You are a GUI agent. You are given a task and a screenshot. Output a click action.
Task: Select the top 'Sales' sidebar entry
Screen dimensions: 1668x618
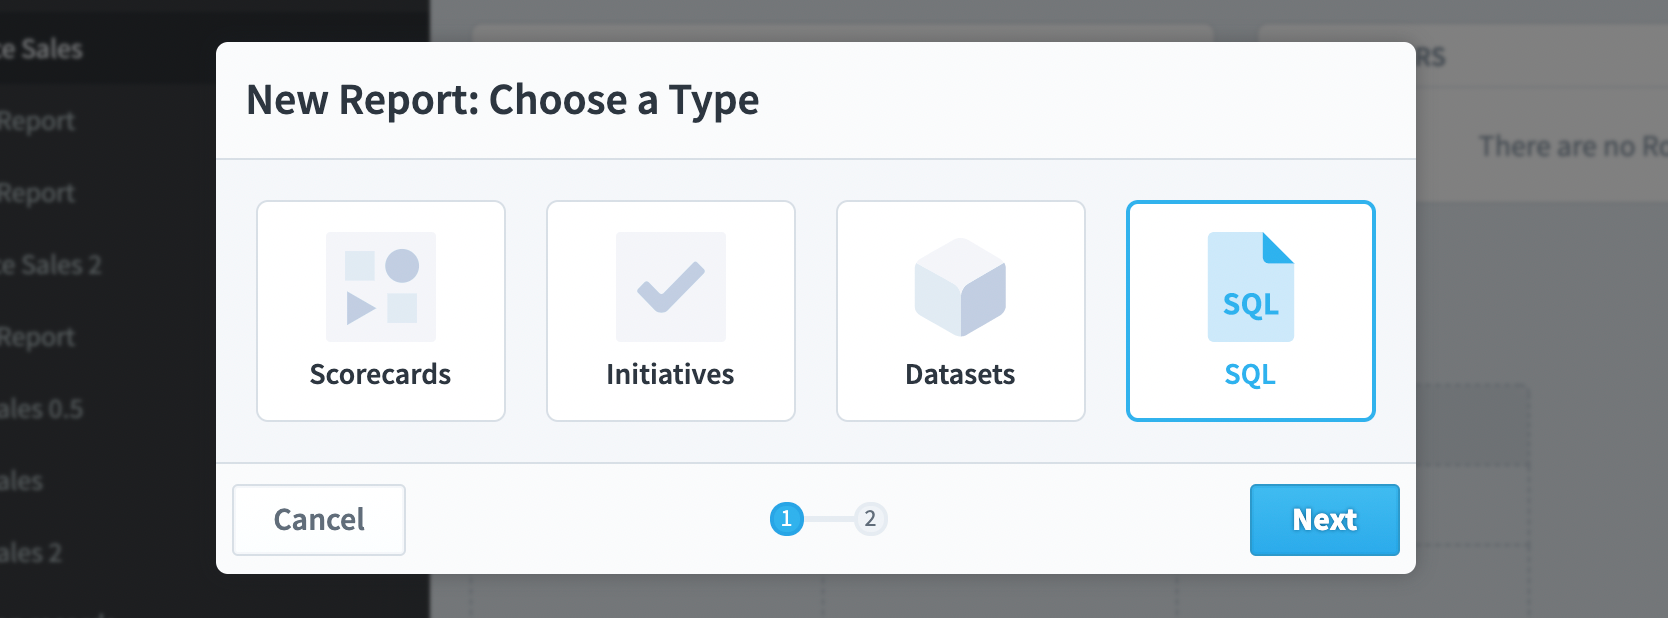coord(41,49)
